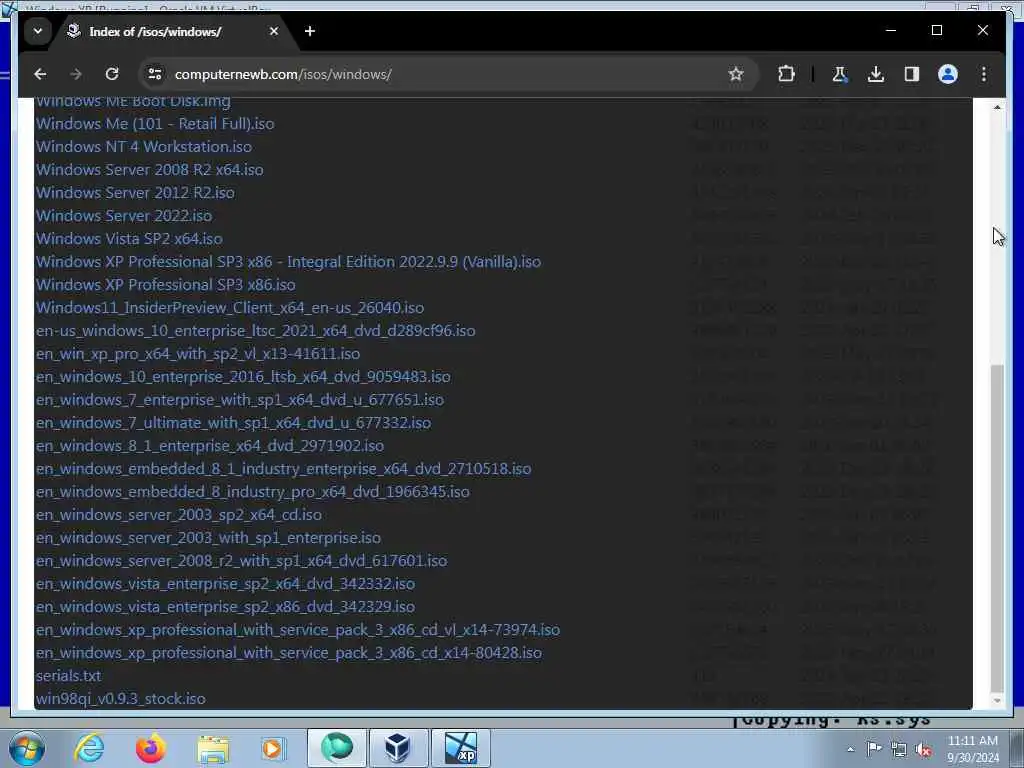Click the scrollbar down arrow
This screenshot has width=1024, height=768.
coord(997,701)
